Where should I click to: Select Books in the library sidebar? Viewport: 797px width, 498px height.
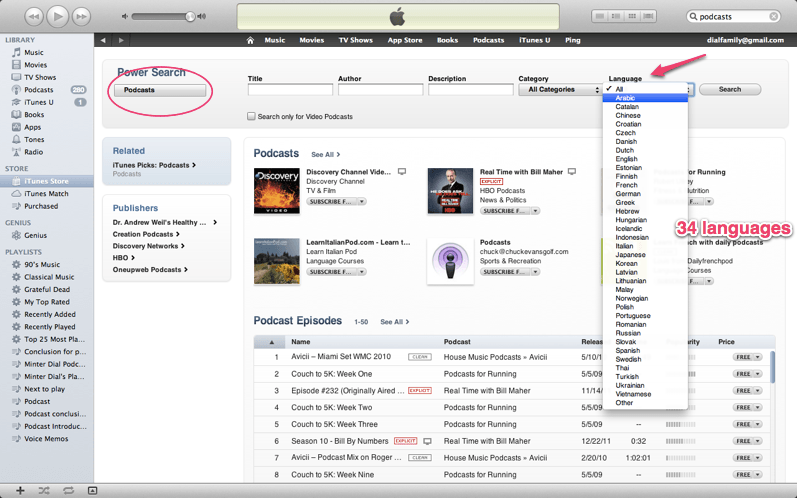pyautogui.click(x=34, y=115)
